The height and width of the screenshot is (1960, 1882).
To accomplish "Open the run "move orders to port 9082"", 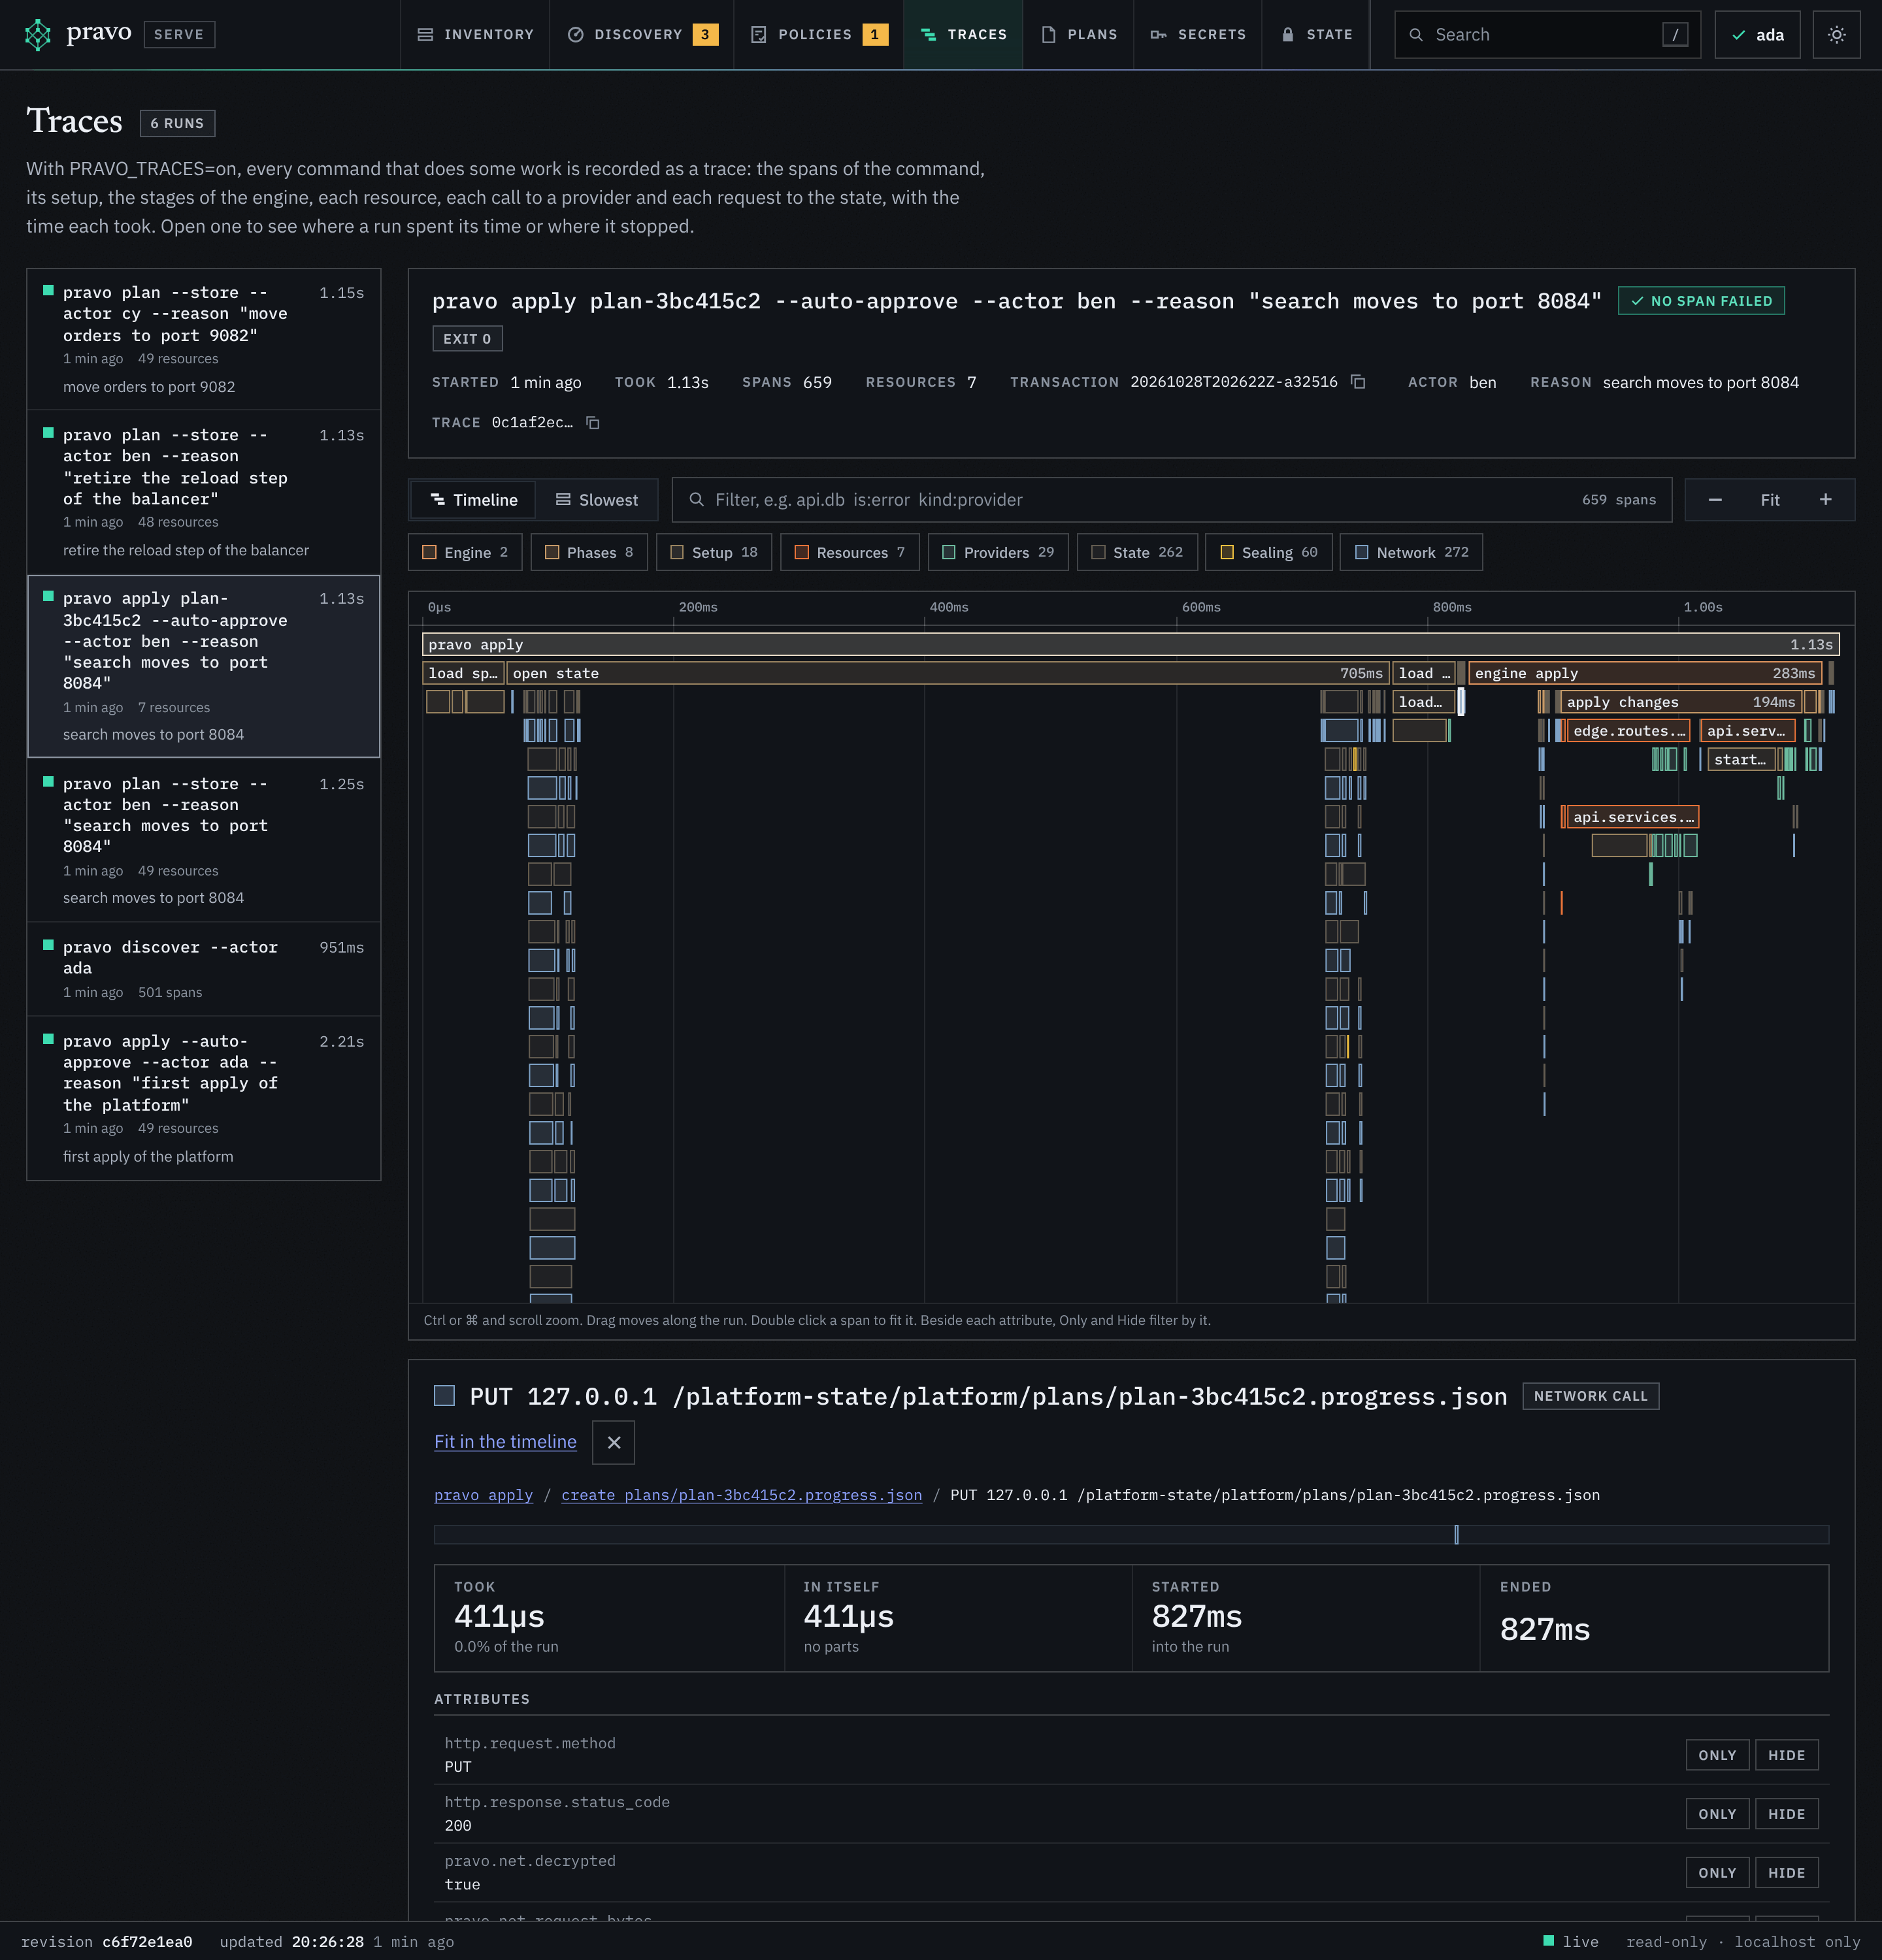I will [x=204, y=339].
